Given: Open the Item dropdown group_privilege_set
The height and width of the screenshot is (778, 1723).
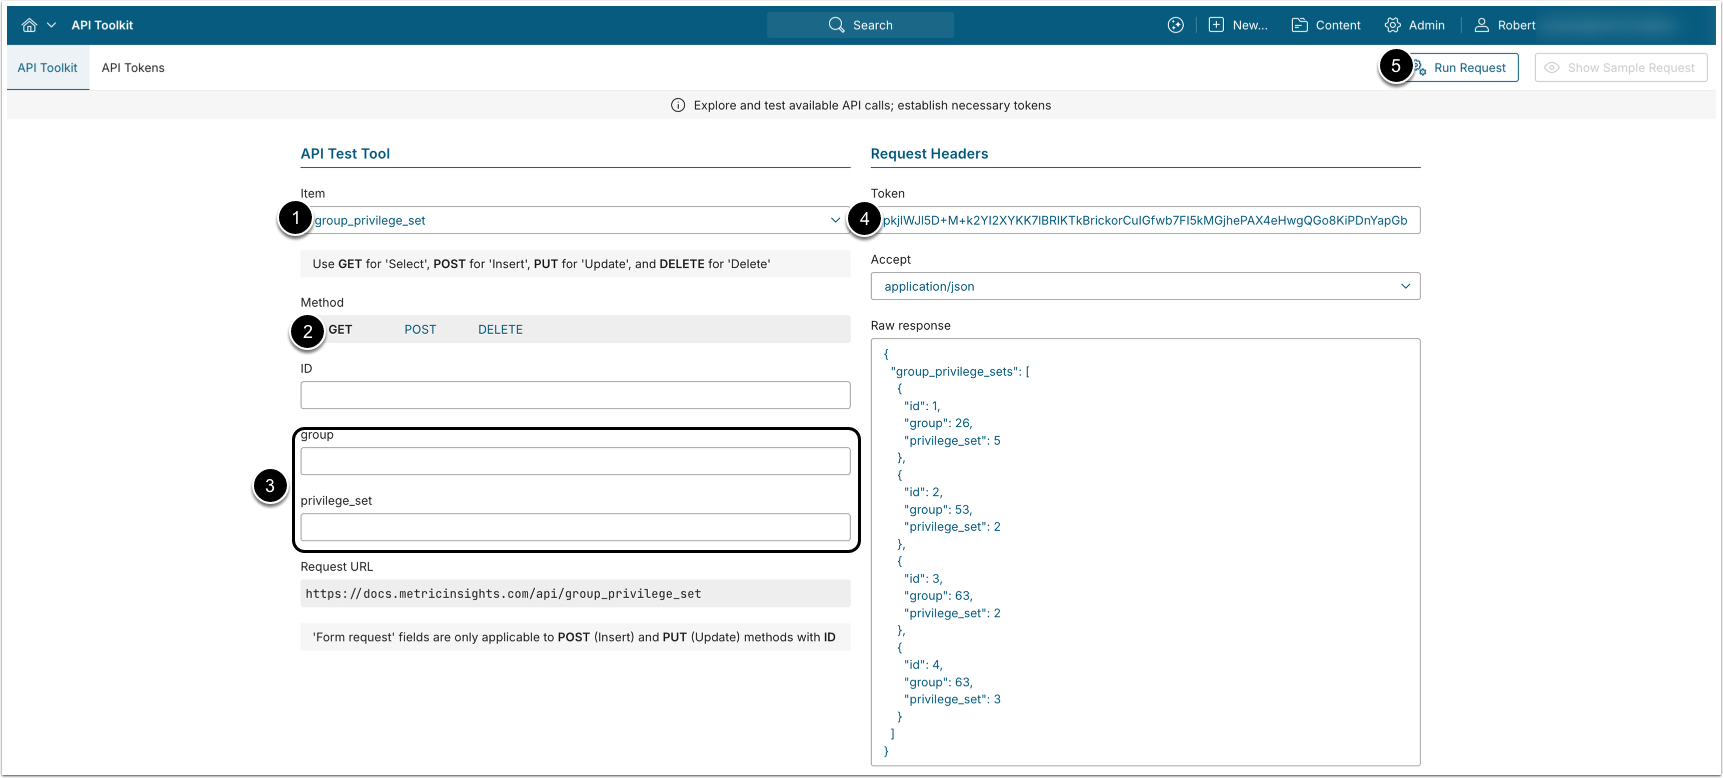Looking at the screenshot, I should point(576,220).
